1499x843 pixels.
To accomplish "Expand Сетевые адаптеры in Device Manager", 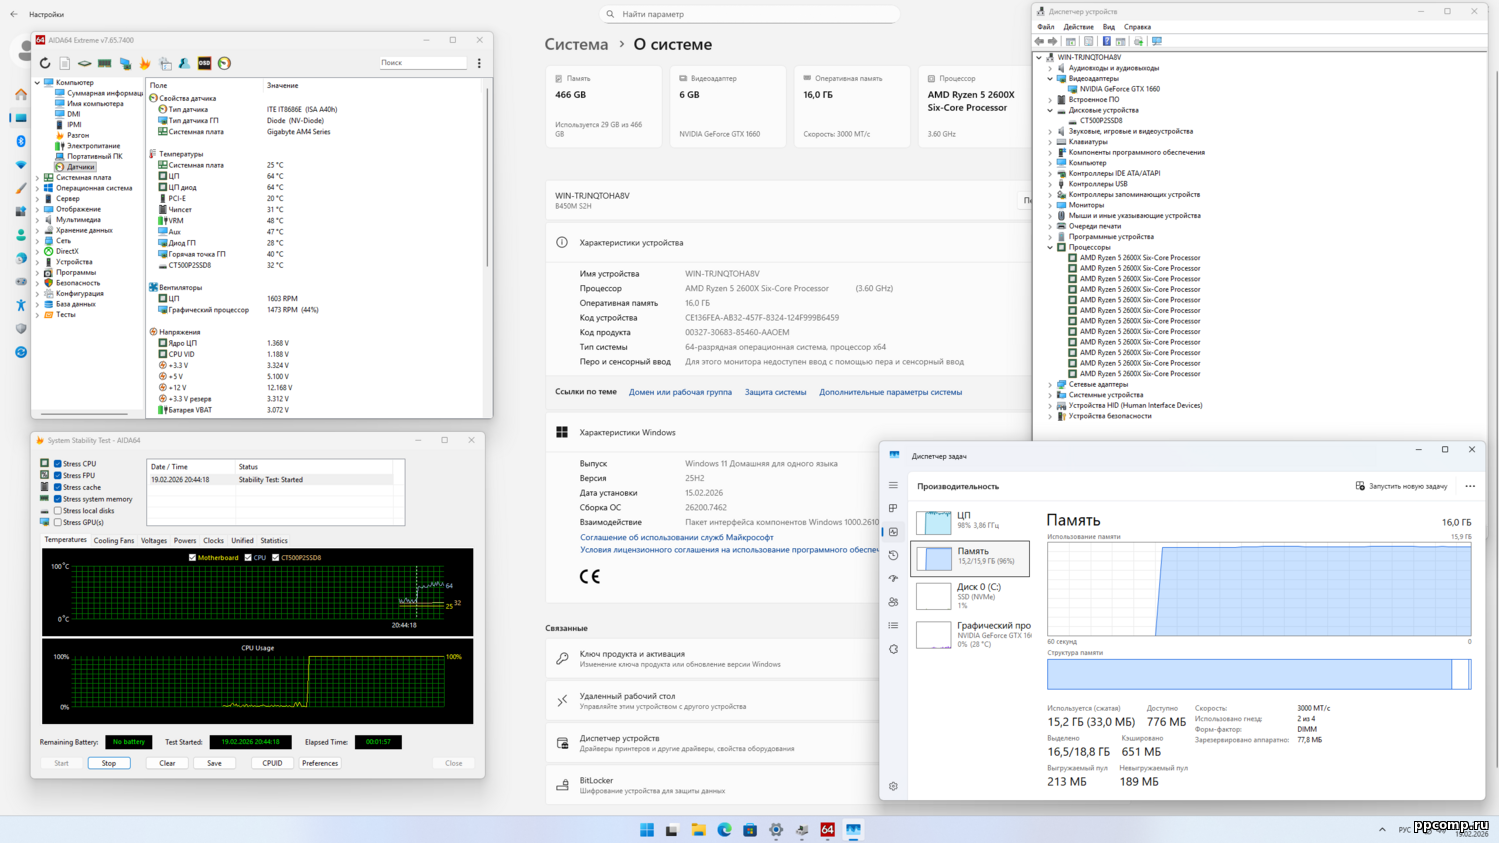I will tap(1050, 384).
